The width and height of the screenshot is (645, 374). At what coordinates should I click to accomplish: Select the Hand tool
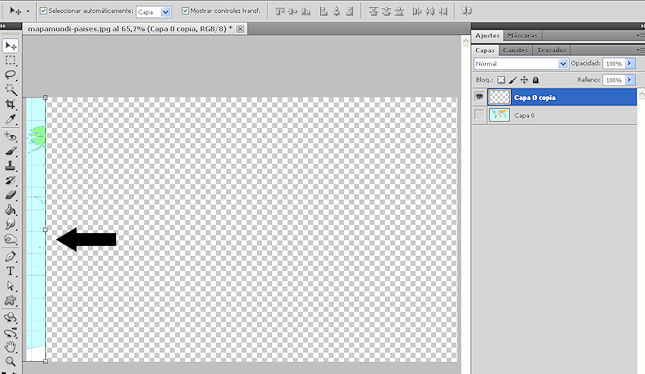click(10, 347)
